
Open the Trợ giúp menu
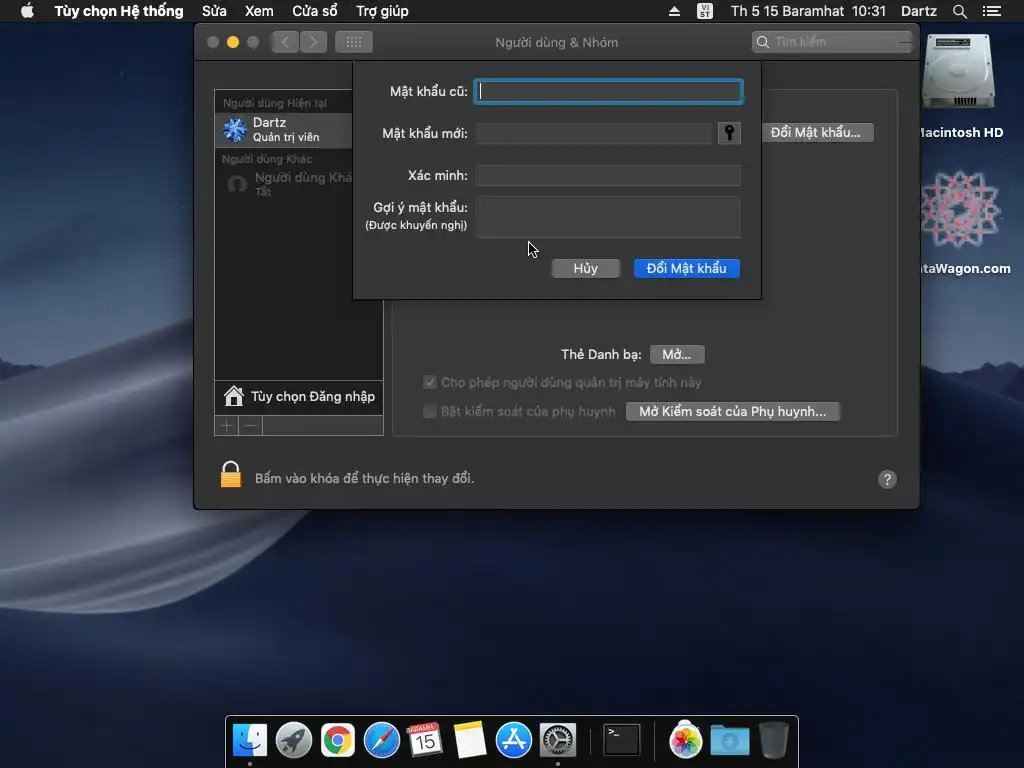click(382, 11)
